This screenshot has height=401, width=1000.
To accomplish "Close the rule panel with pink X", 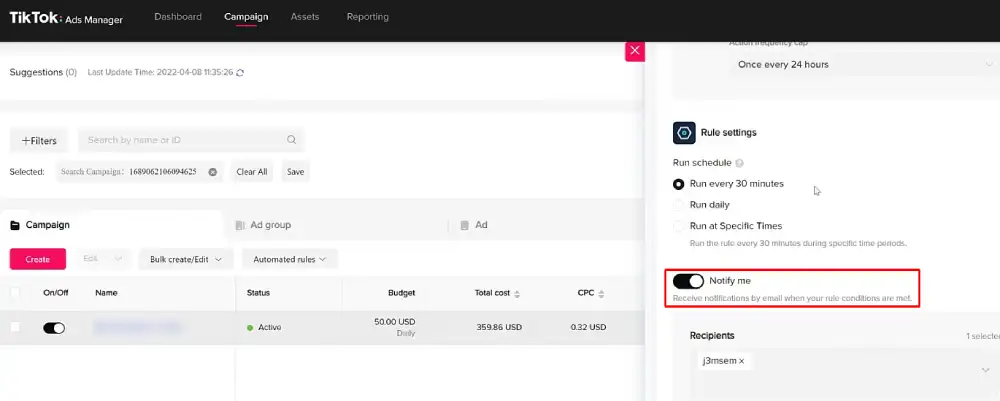I will [x=635, y=51].
